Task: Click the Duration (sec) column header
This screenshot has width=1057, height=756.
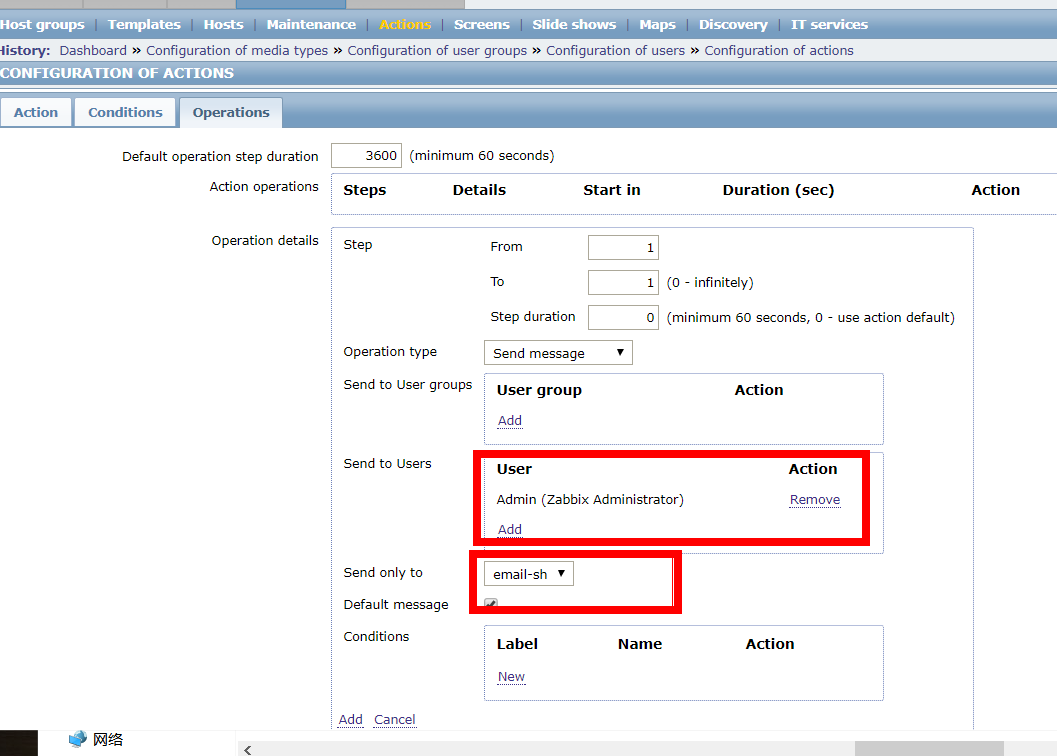Action: (778, 190)
